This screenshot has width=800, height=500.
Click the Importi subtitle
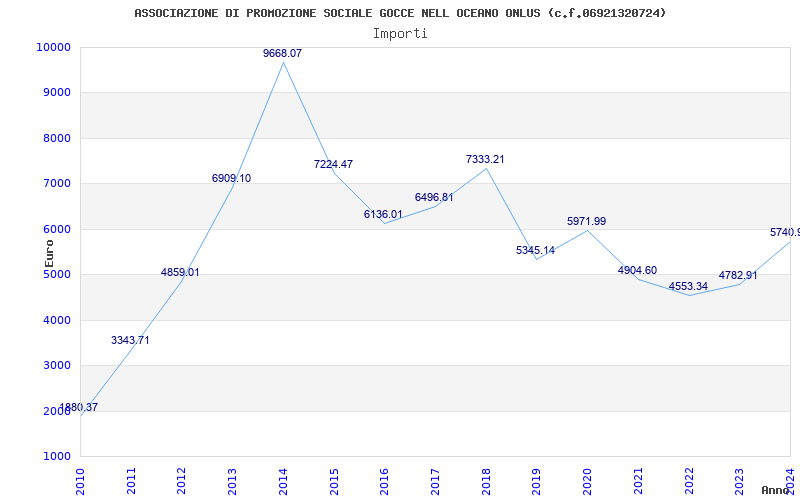400,34
